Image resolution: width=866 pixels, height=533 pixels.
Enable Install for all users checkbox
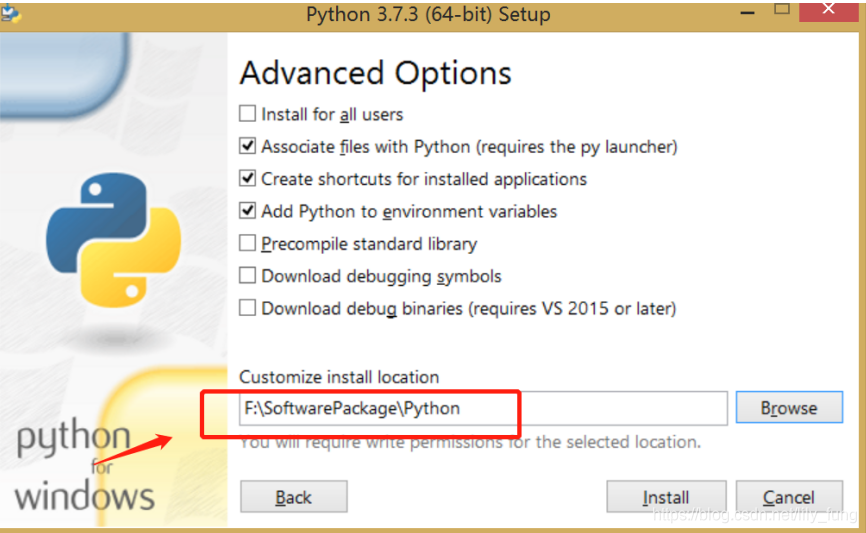click(x=247, y=114)
